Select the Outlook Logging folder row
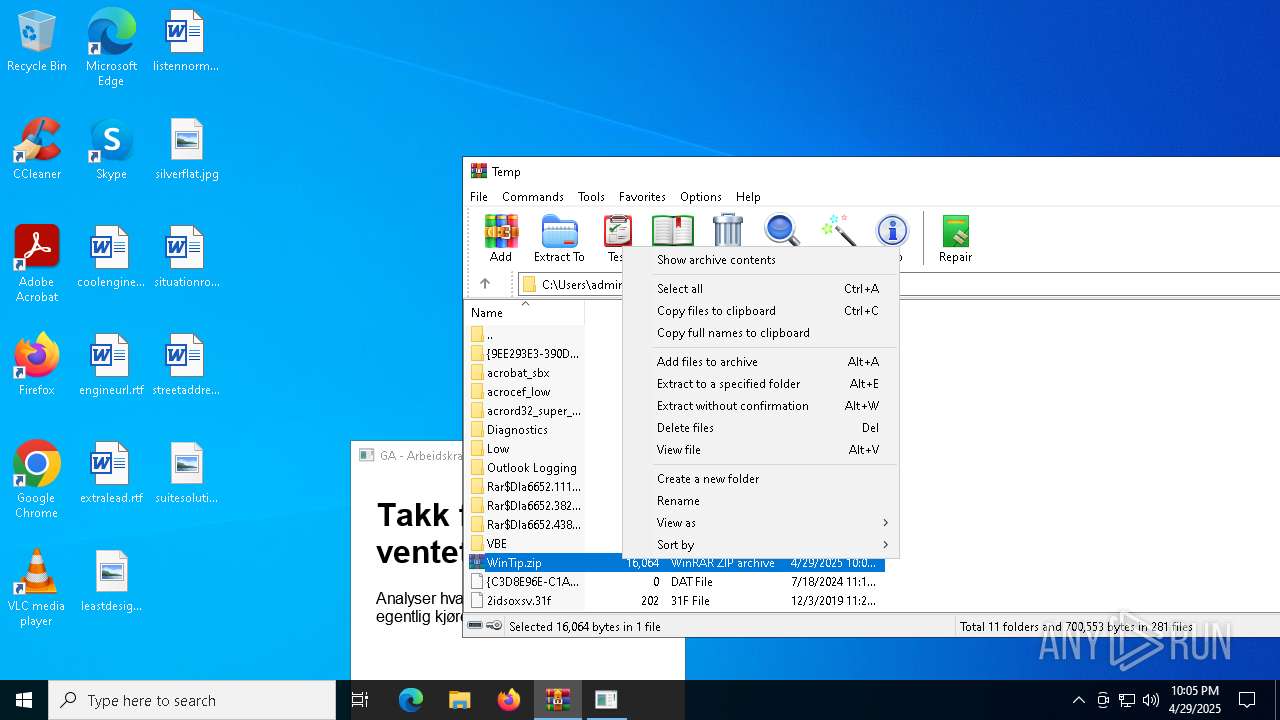This screenshot has width=1280, height=720. [x=525, y=467]
